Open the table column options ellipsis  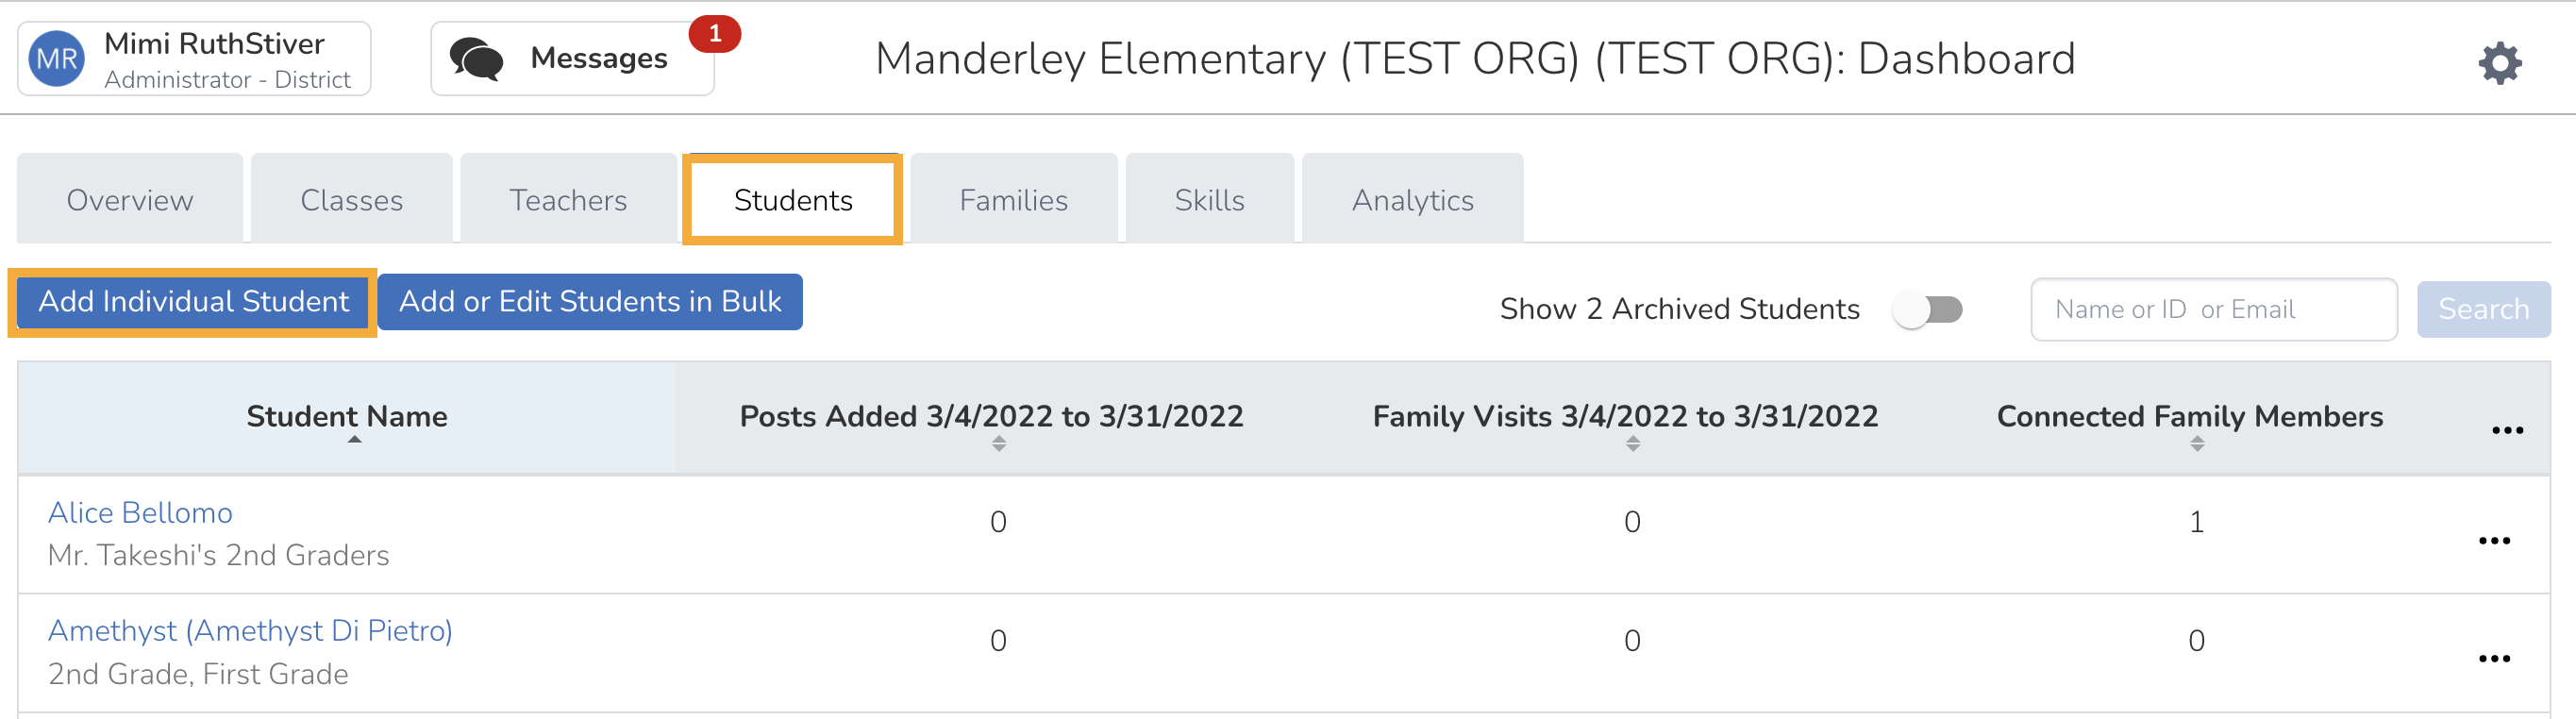tap(2508, 430)
